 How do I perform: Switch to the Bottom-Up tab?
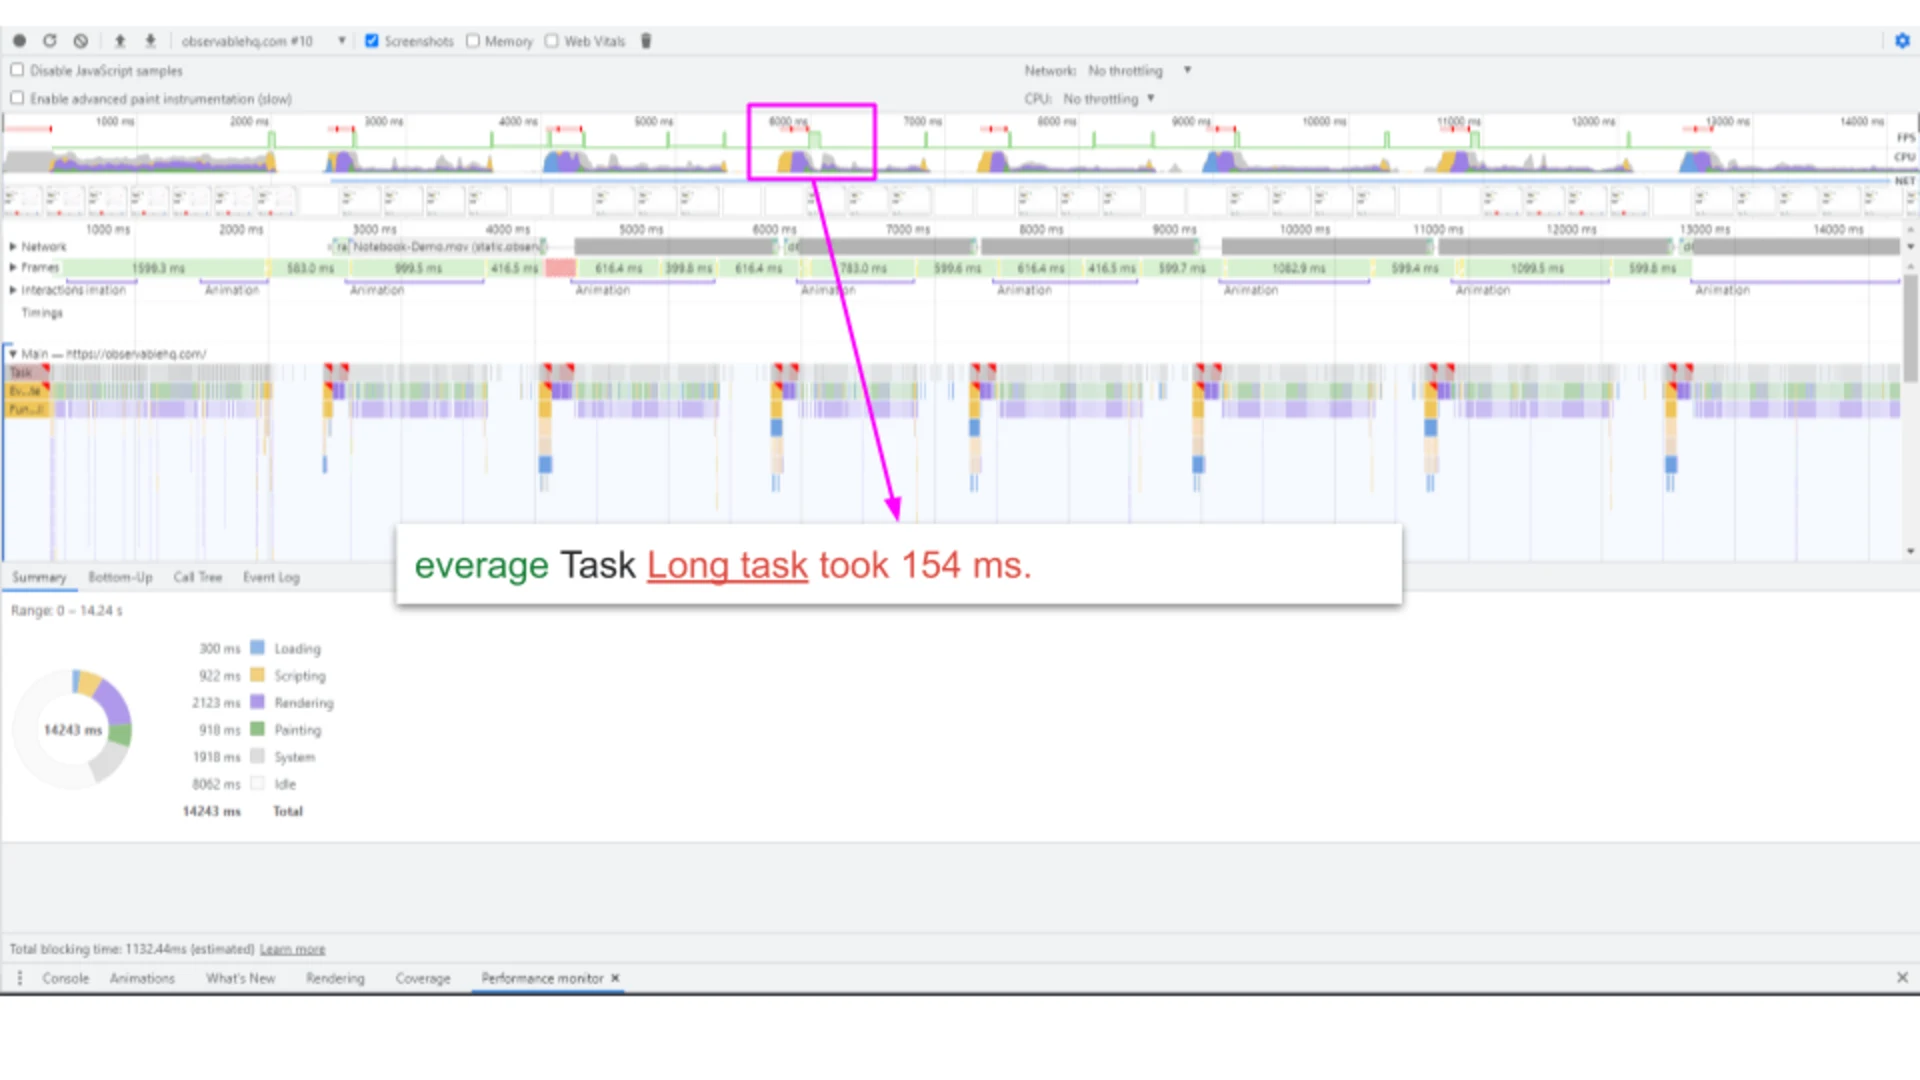coord(120,577)
